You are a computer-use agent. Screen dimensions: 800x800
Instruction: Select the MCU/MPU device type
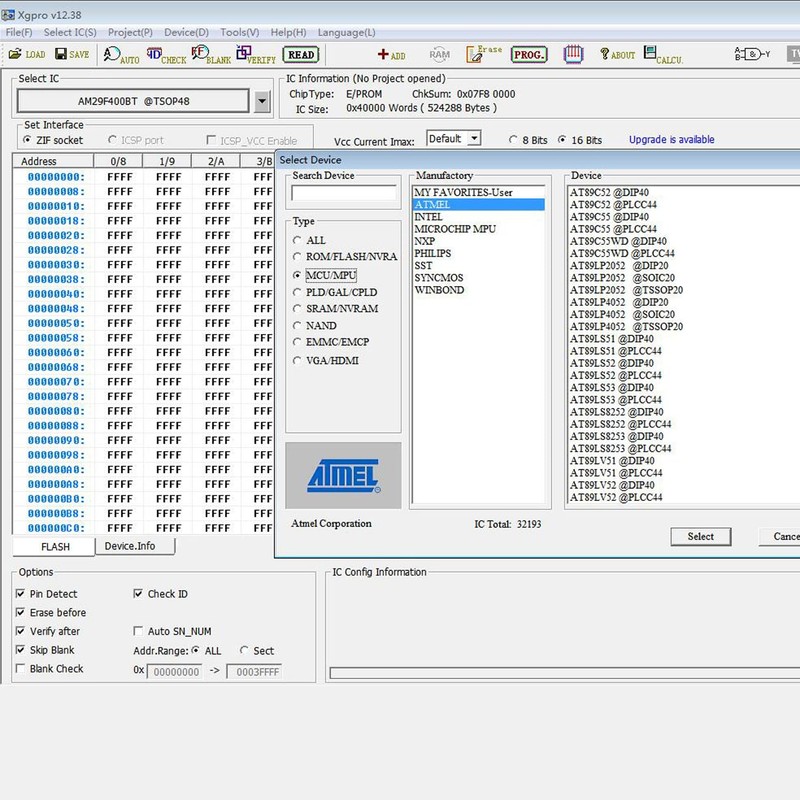pos(324,276)
